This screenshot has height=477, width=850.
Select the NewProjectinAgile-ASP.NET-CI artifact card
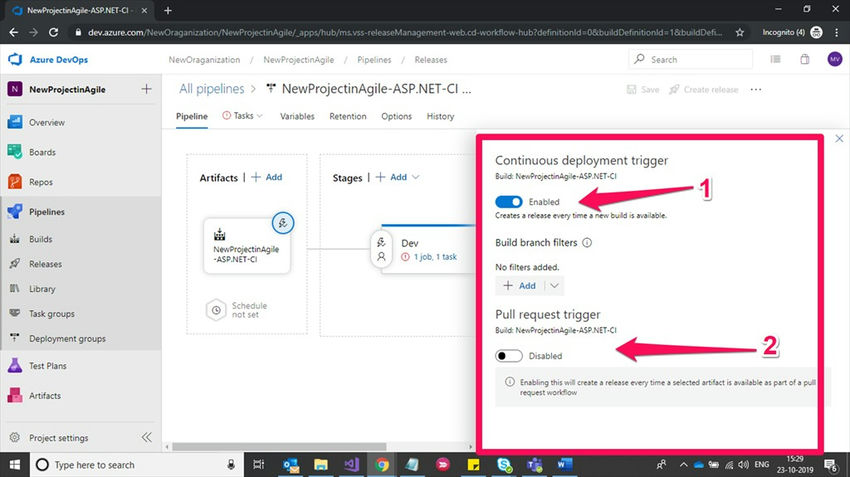pos(247,246)
